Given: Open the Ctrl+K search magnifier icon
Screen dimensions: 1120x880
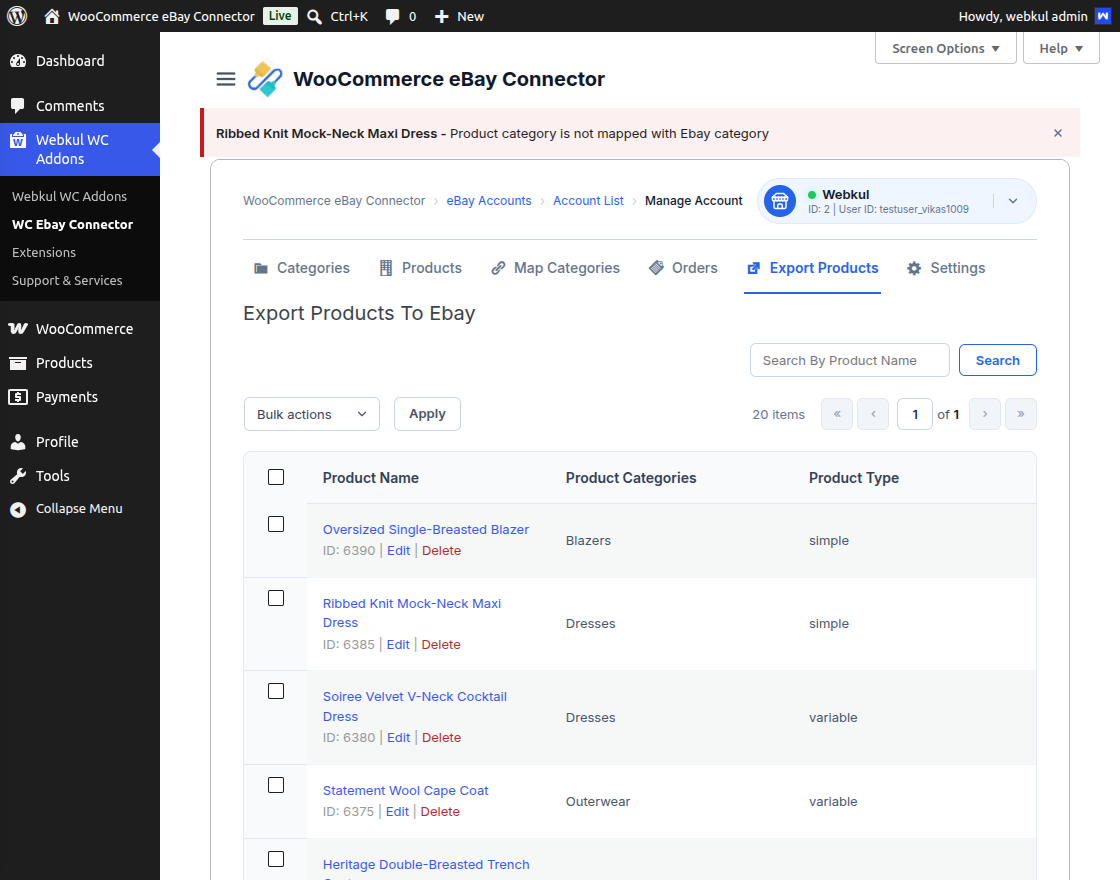Looking at the screenshot, I should tap(314, 16).
